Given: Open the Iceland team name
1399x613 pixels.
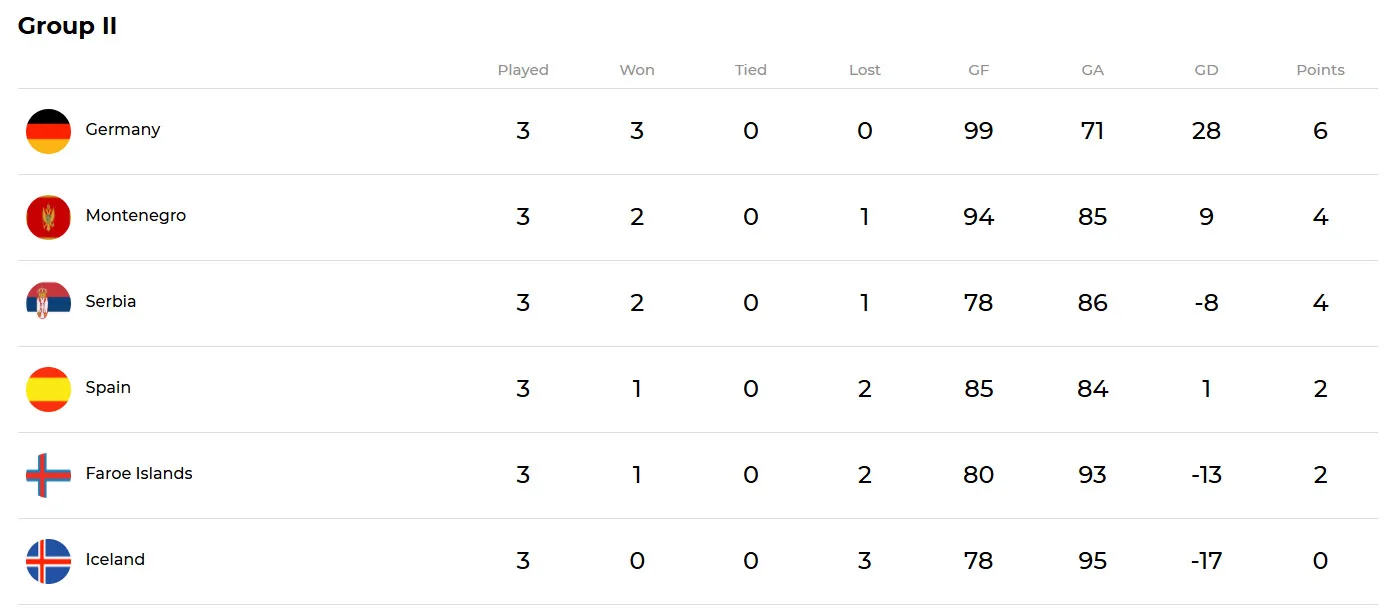Looking at the screenshot, I should [115, 560].
